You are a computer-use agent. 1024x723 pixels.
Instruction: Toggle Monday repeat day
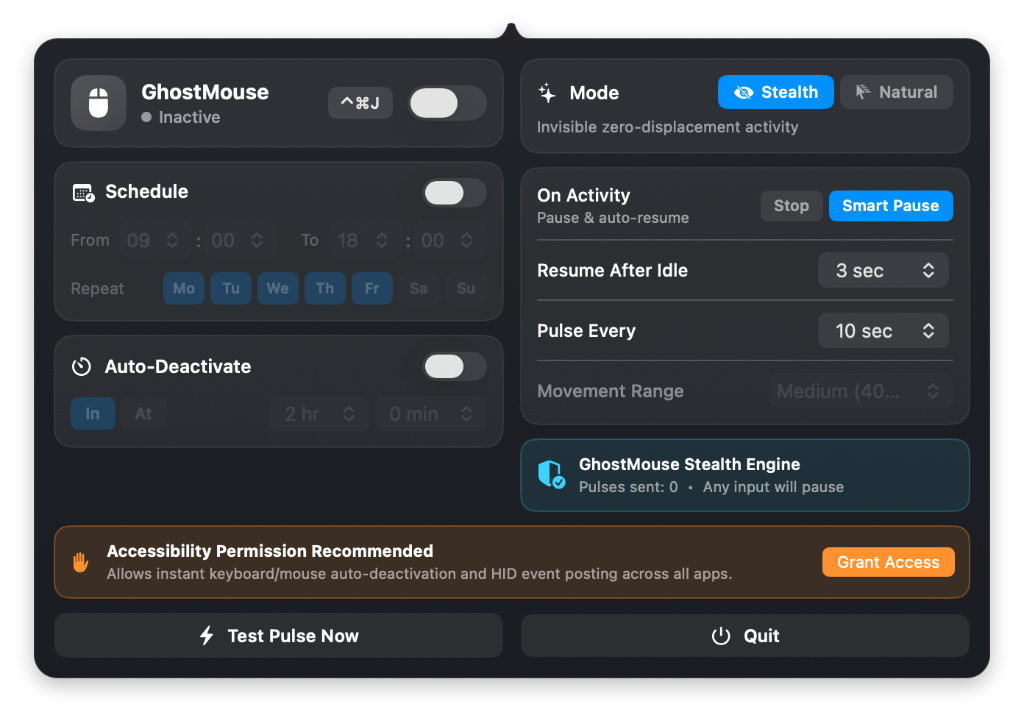pyautogui.click(x=184, y=289)
